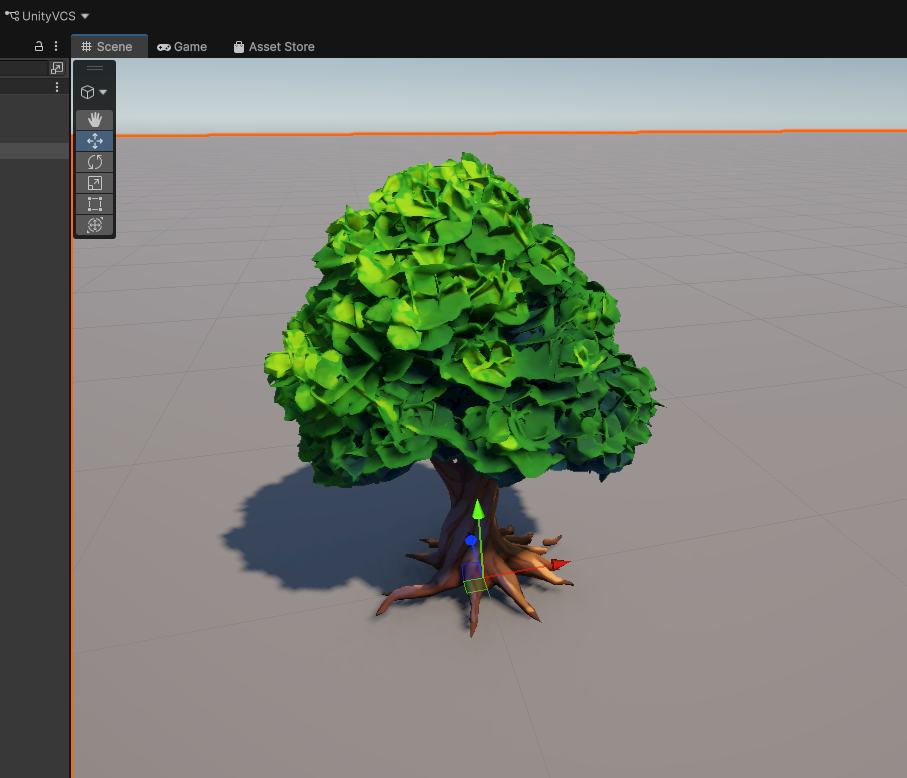The height and width of the screenshot is (778, 907).
Task: Open the UnityVCS dropdown
Action: point(84,15)
